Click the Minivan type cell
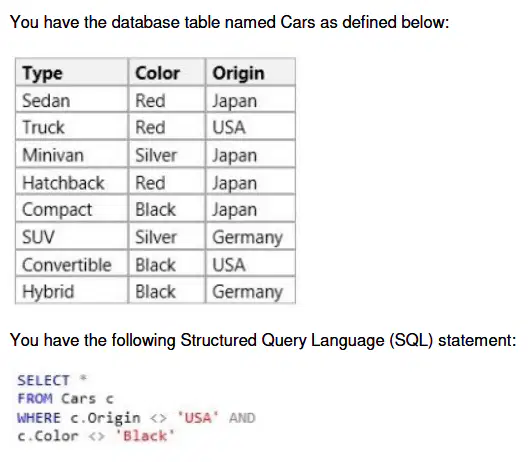The height and width of the screenshot is (462, 528). [x=72, y=155]
